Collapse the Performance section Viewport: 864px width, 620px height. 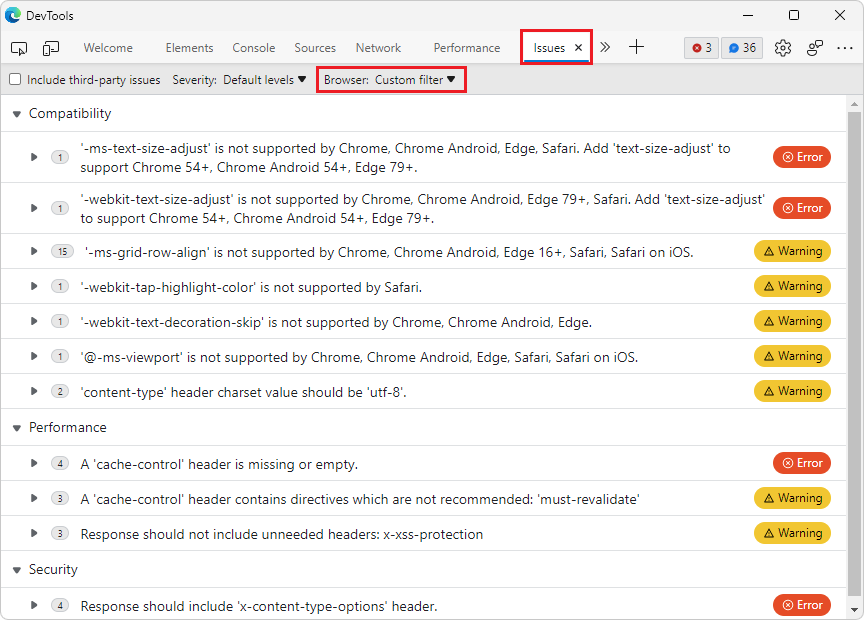[16, 427]
